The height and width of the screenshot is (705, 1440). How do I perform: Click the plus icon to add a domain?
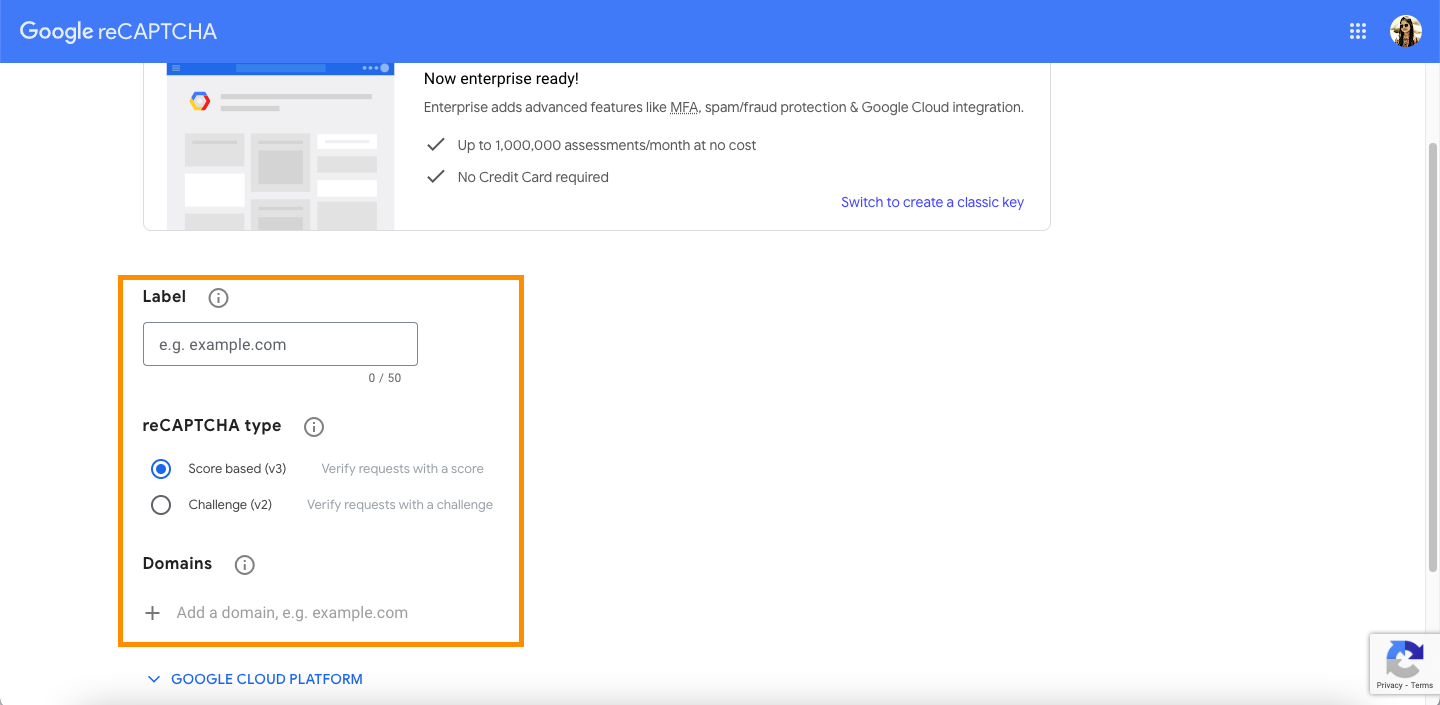[x=153, y=613]
